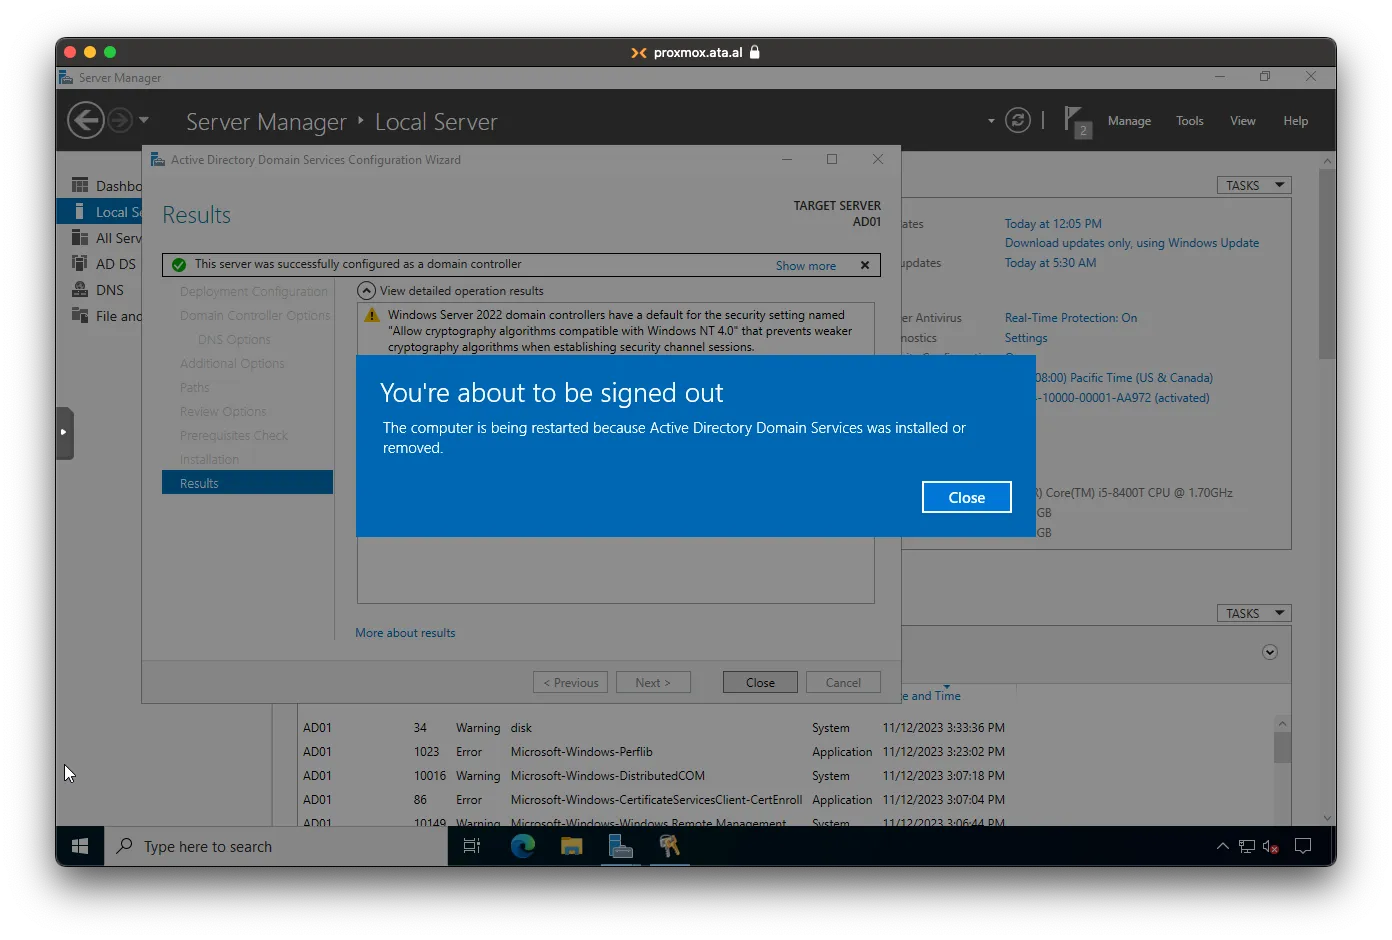Open the Help menu
Image resolution: width=1392 pixels, height=940 pixels.
pyautogui.click(x=1296, y=121)
